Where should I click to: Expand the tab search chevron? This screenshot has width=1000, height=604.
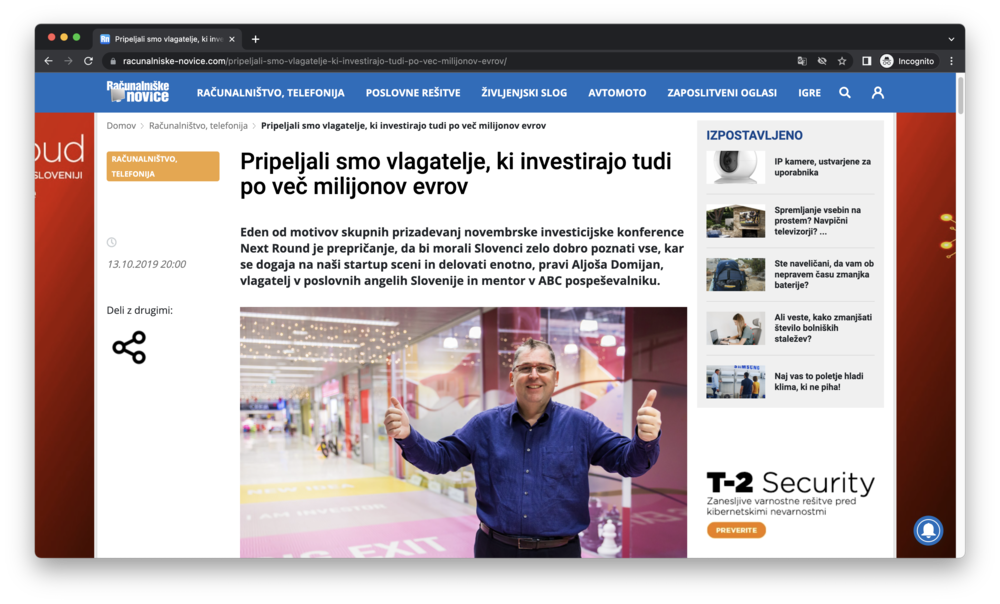(x=951, y=39)
